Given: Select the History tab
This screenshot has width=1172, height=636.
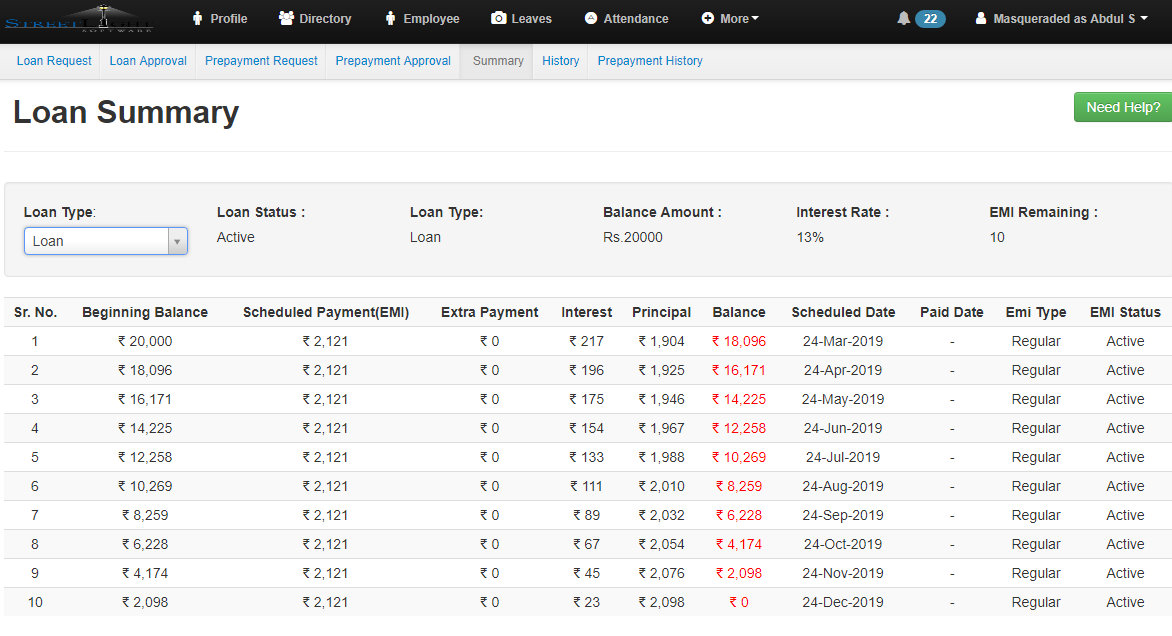Looking at the screenshot, I should tap(560, 61).
